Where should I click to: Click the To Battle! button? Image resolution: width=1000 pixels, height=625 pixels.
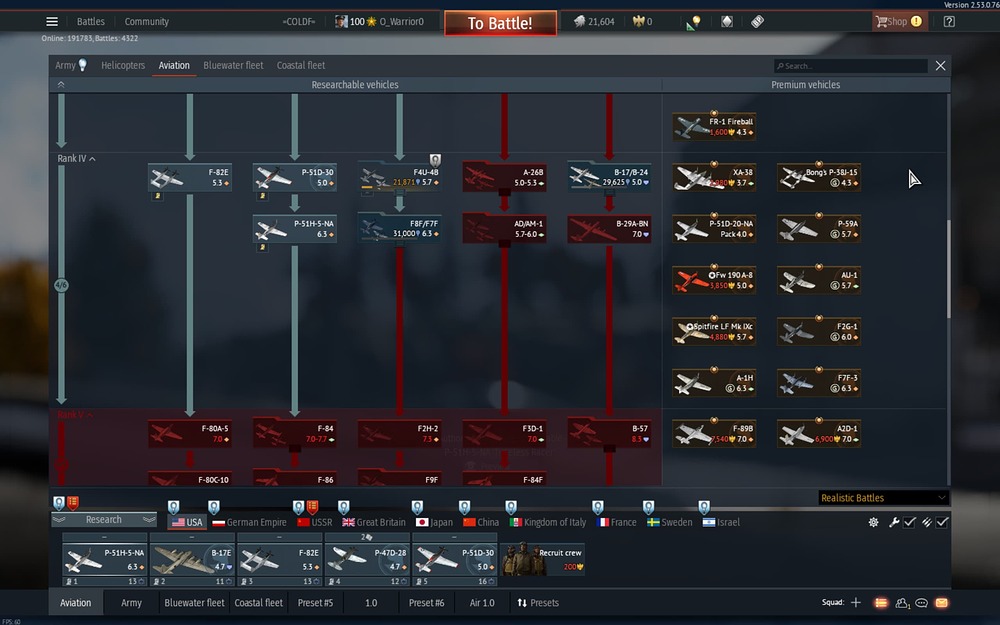[x=500, y=22]
